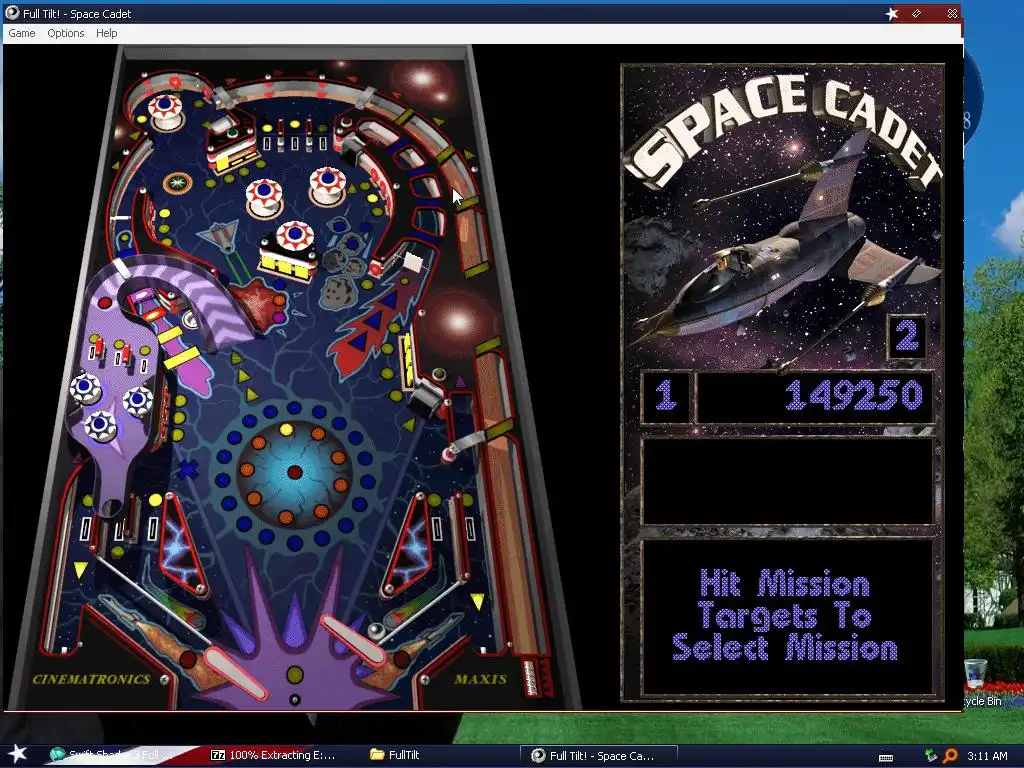This screenshot has width=1024, height=768.
Task: Click the silver pinball on the table
Action: [x=376, y=632]
